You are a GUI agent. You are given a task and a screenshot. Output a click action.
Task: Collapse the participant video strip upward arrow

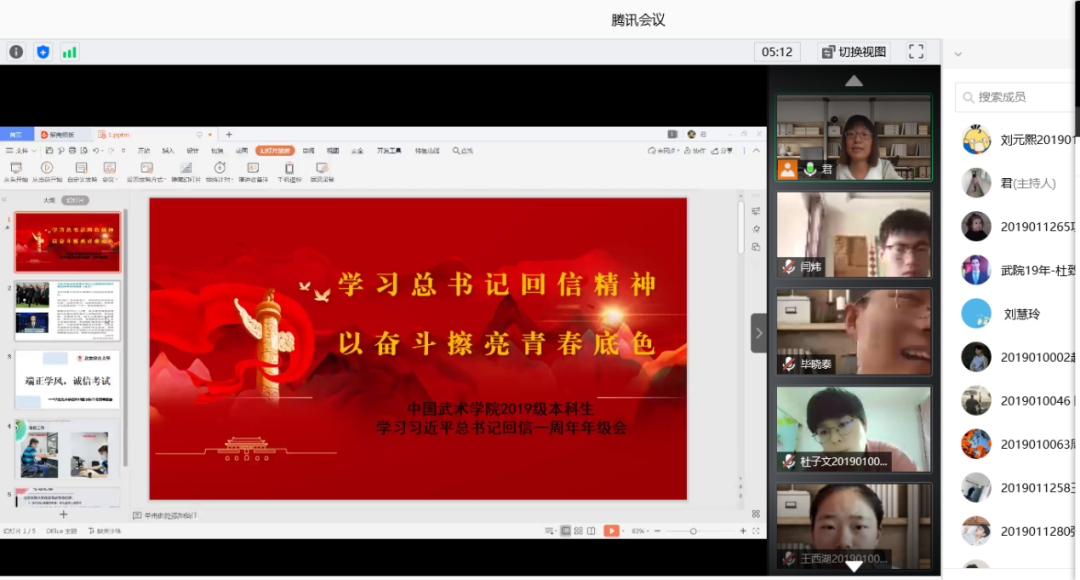coord(854,81)
